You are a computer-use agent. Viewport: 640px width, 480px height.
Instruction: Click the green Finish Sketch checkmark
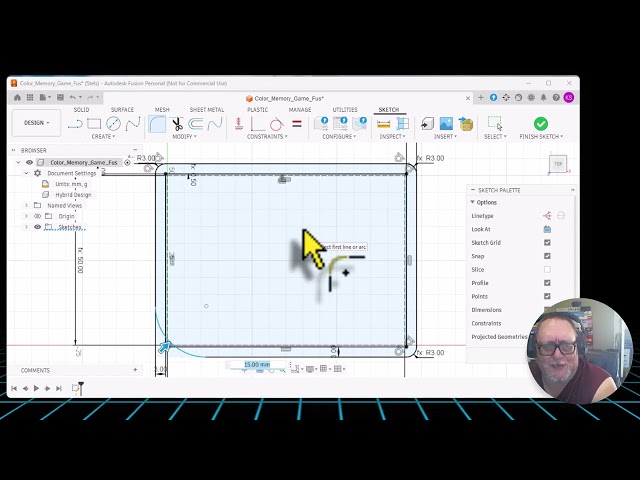click(541, 123)
